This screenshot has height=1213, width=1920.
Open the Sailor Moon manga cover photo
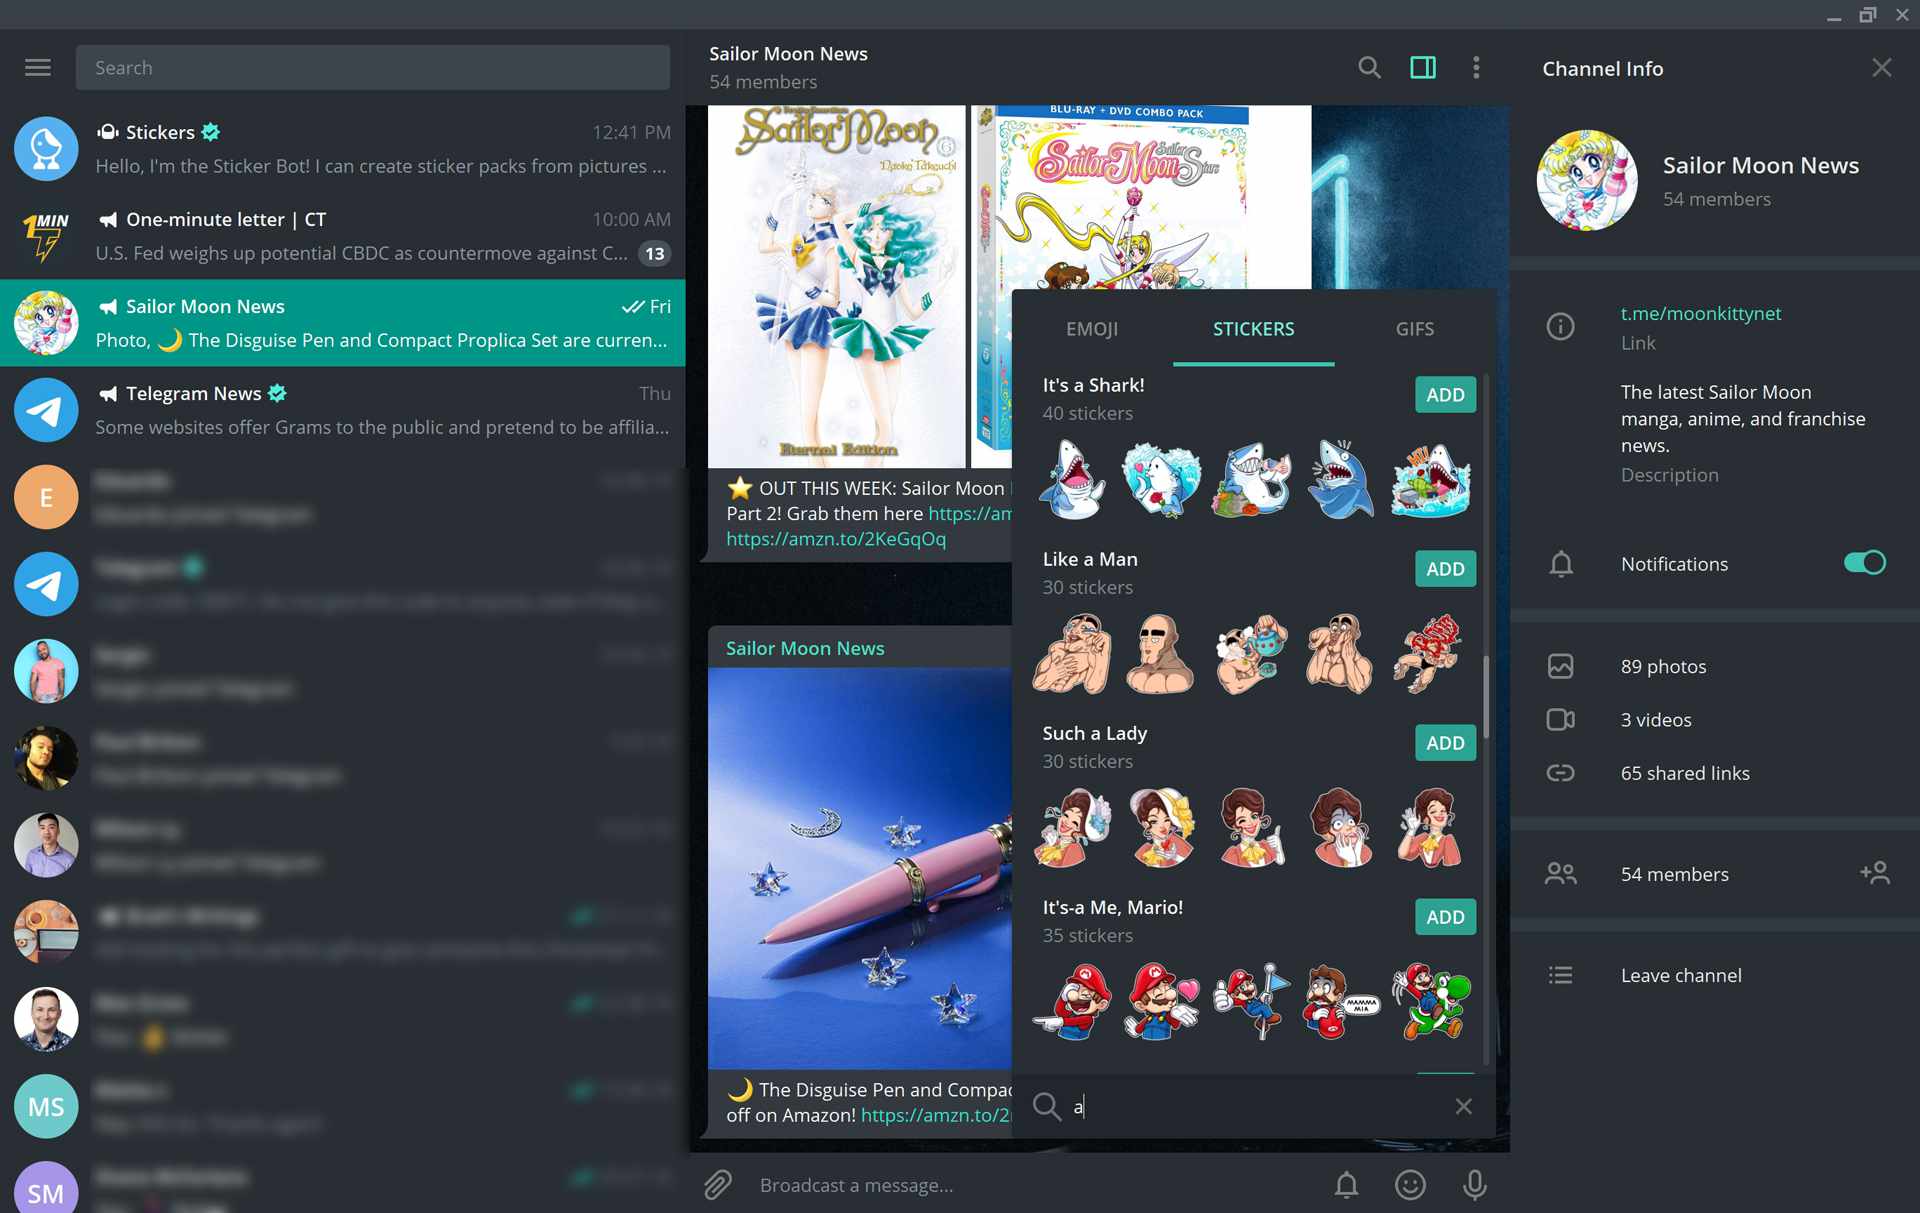837,286
